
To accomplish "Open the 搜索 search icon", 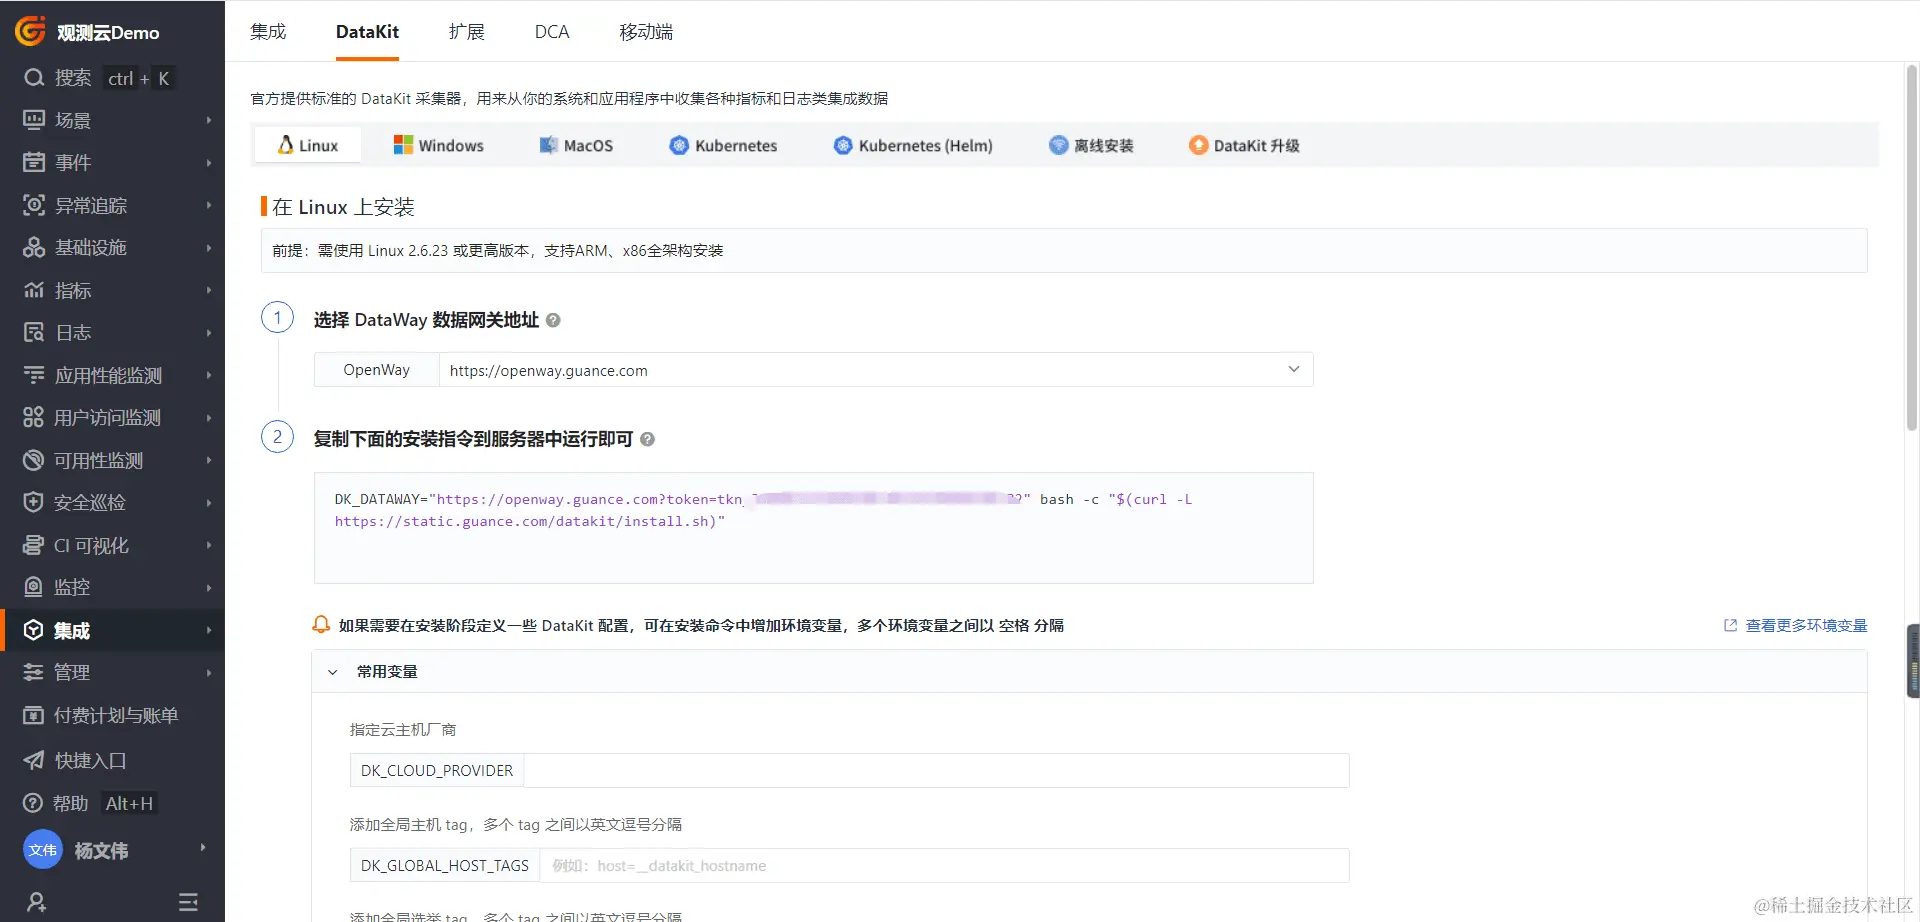I will click(x=34, y=78).
